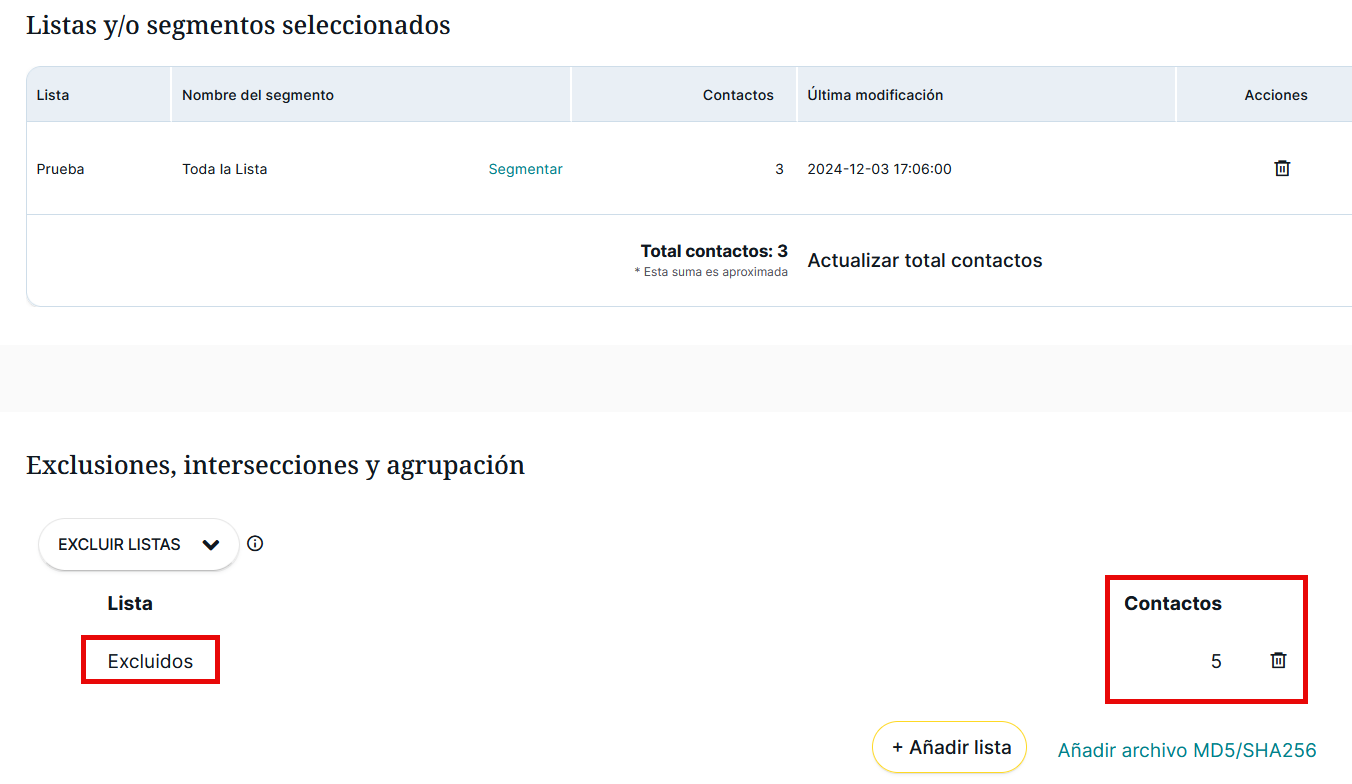The height and width of the screenshot is (784, 1352).
Task: Click the Listas y/o segmentos seleccionados heading
Action: point(238,25)
